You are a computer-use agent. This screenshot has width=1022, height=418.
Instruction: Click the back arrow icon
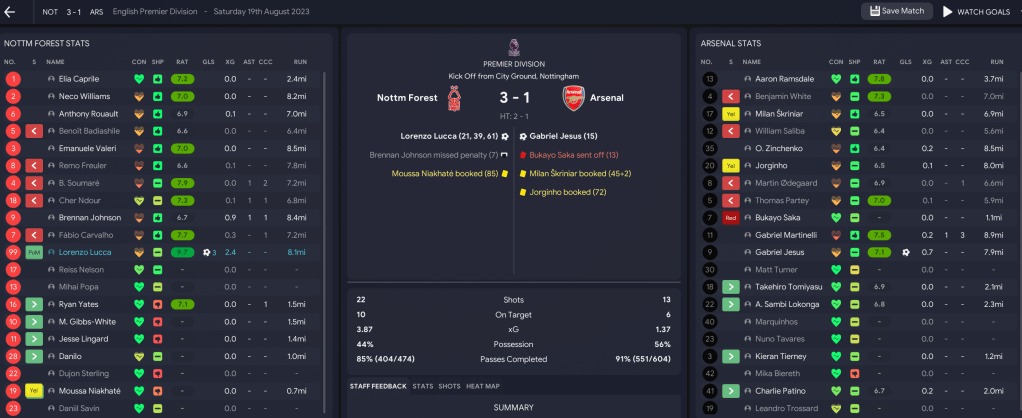click(10, 12)
